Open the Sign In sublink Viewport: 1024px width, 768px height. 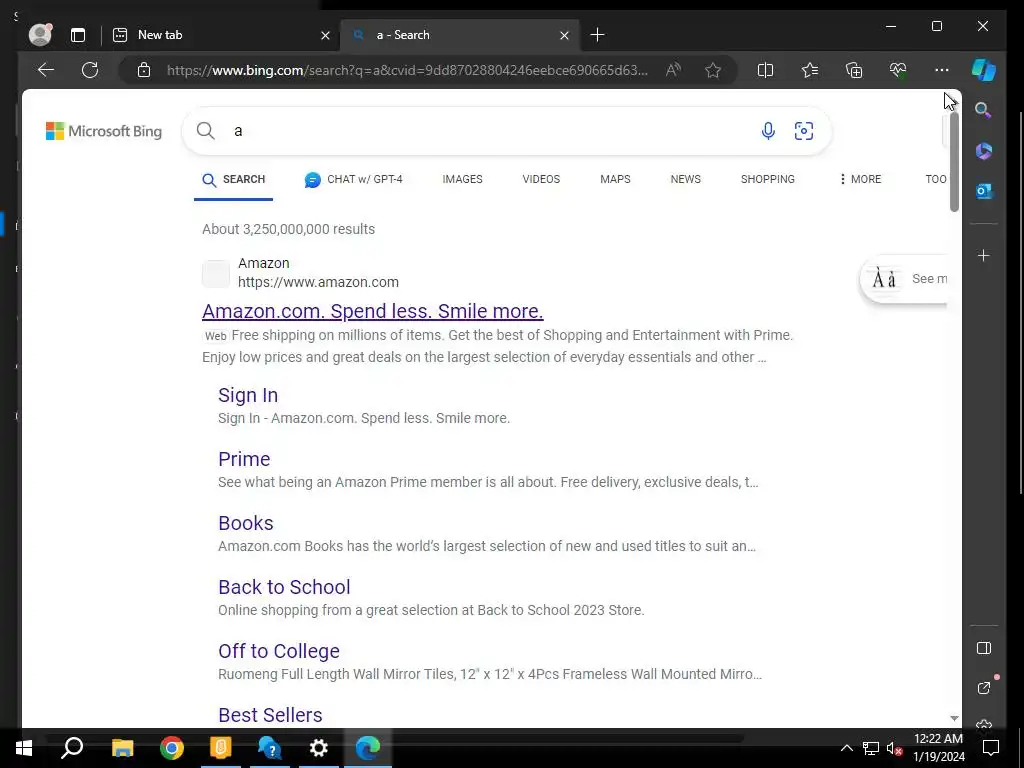coord(248,395)
